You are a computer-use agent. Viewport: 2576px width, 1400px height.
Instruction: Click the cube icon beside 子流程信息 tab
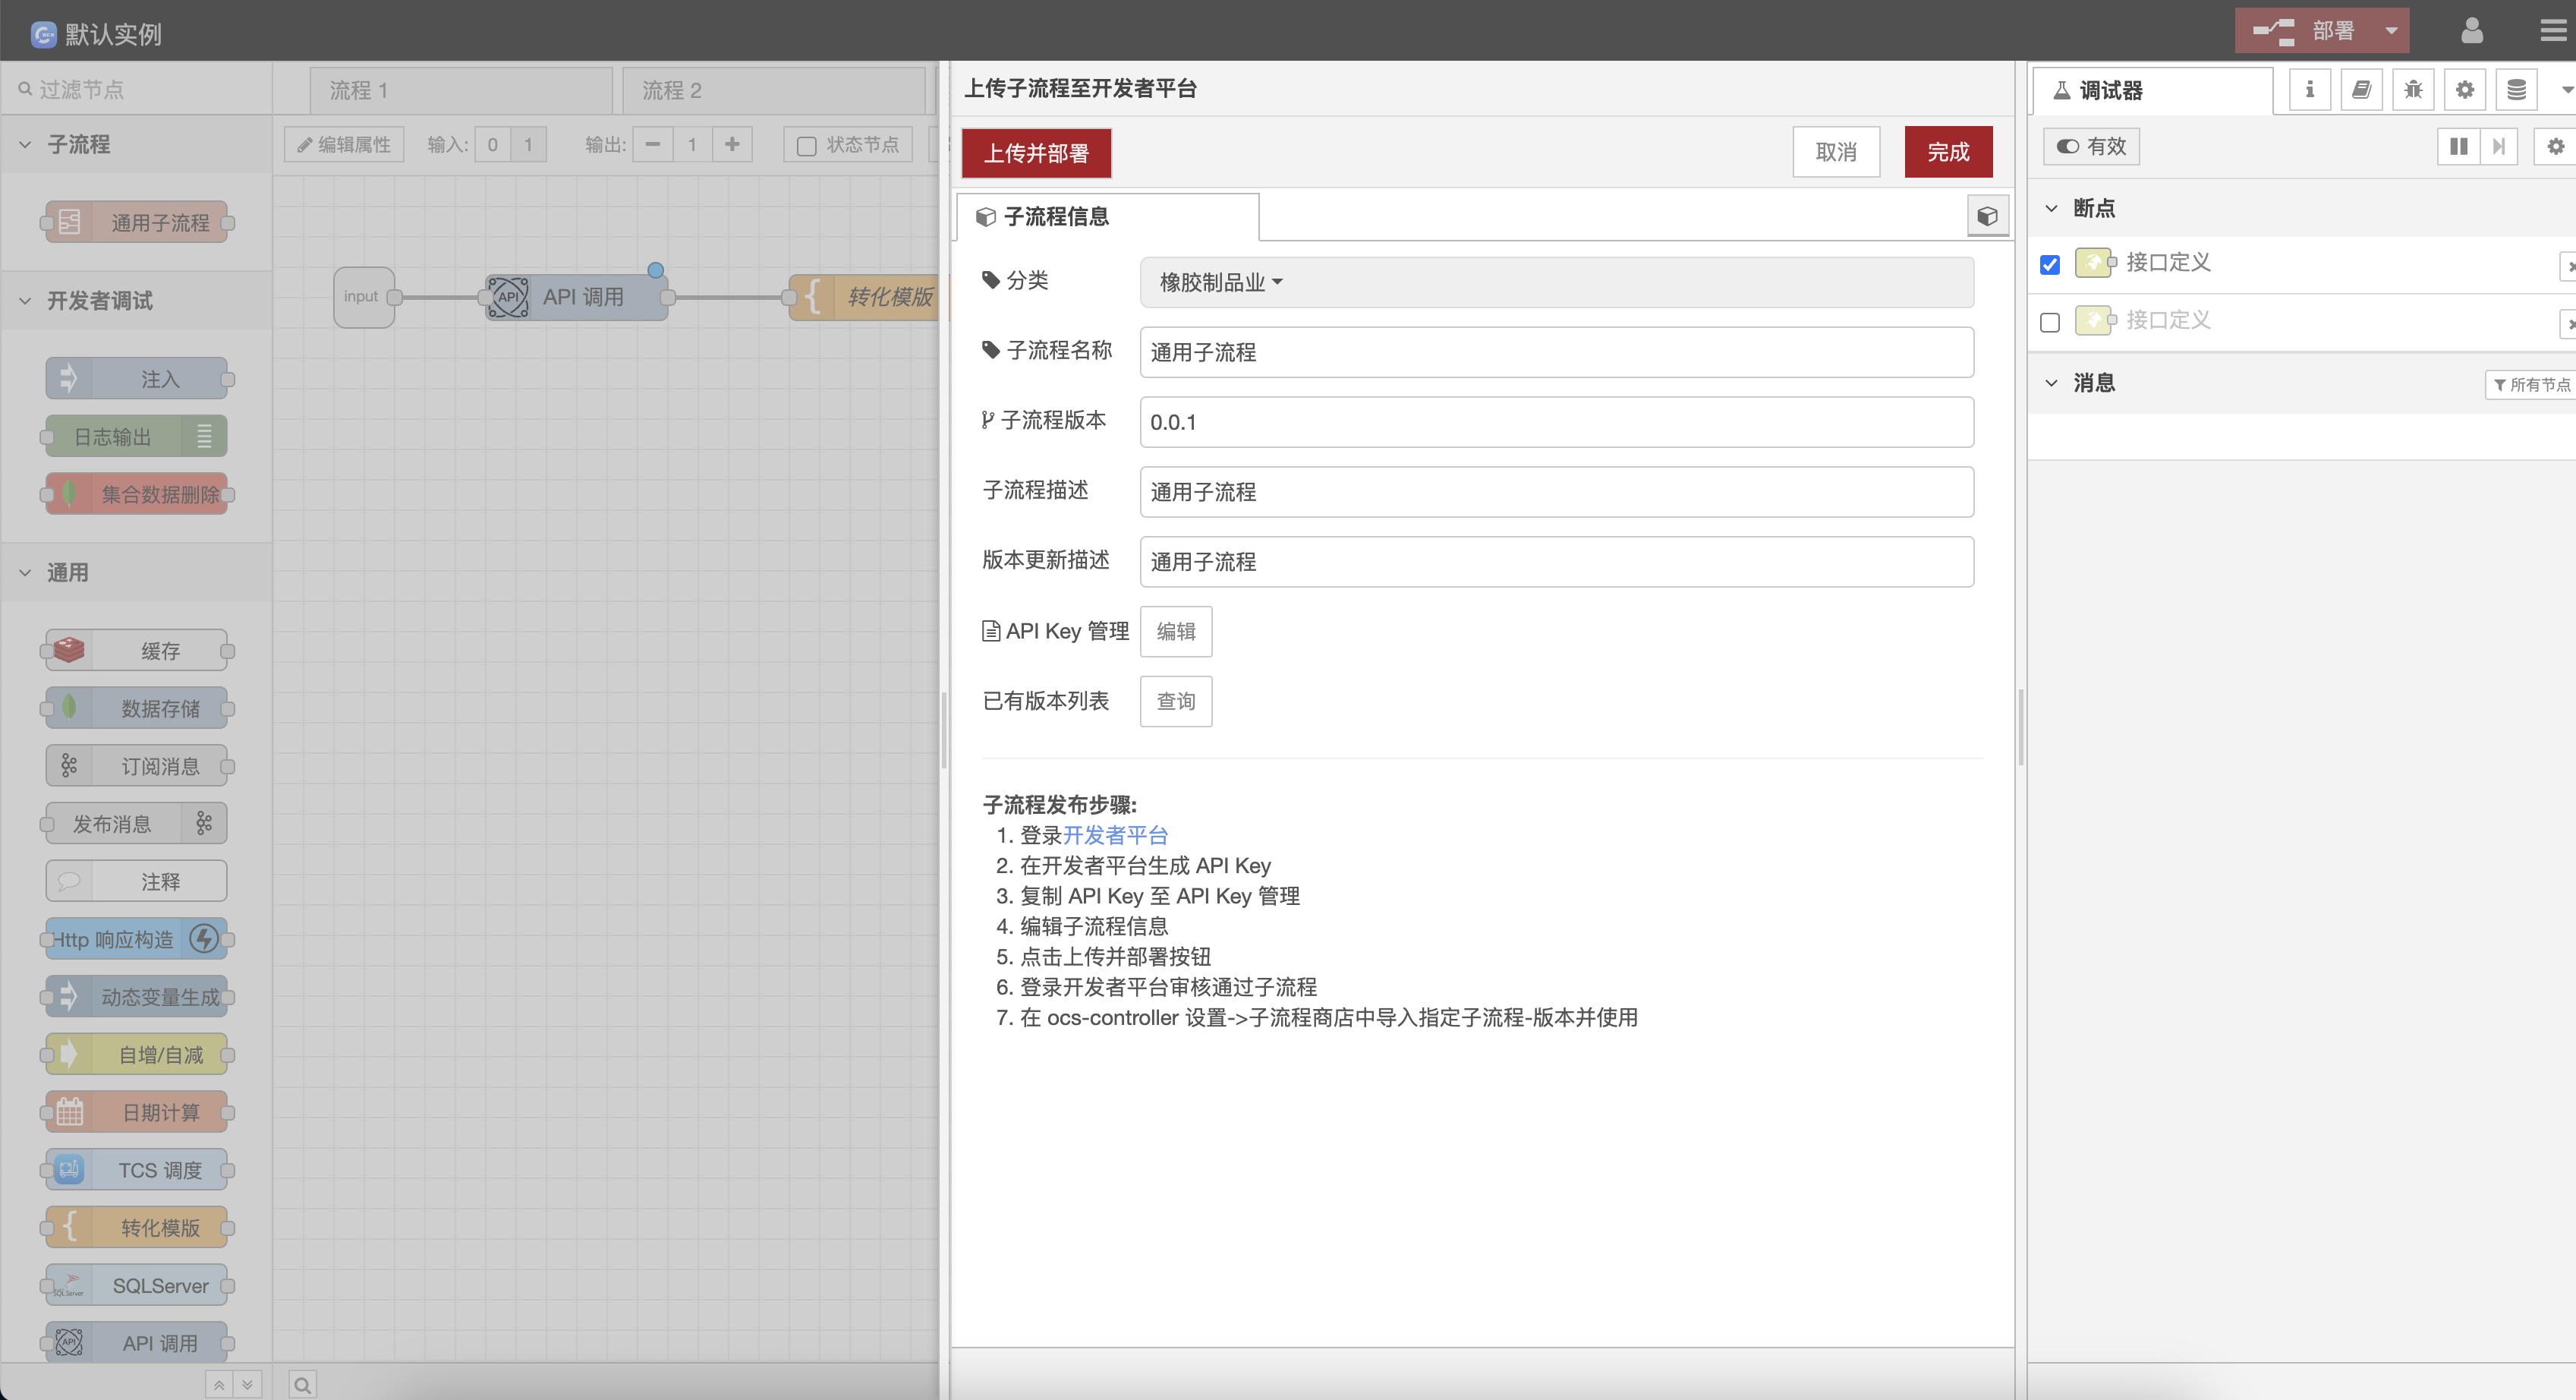click(x=1987, y=216)
